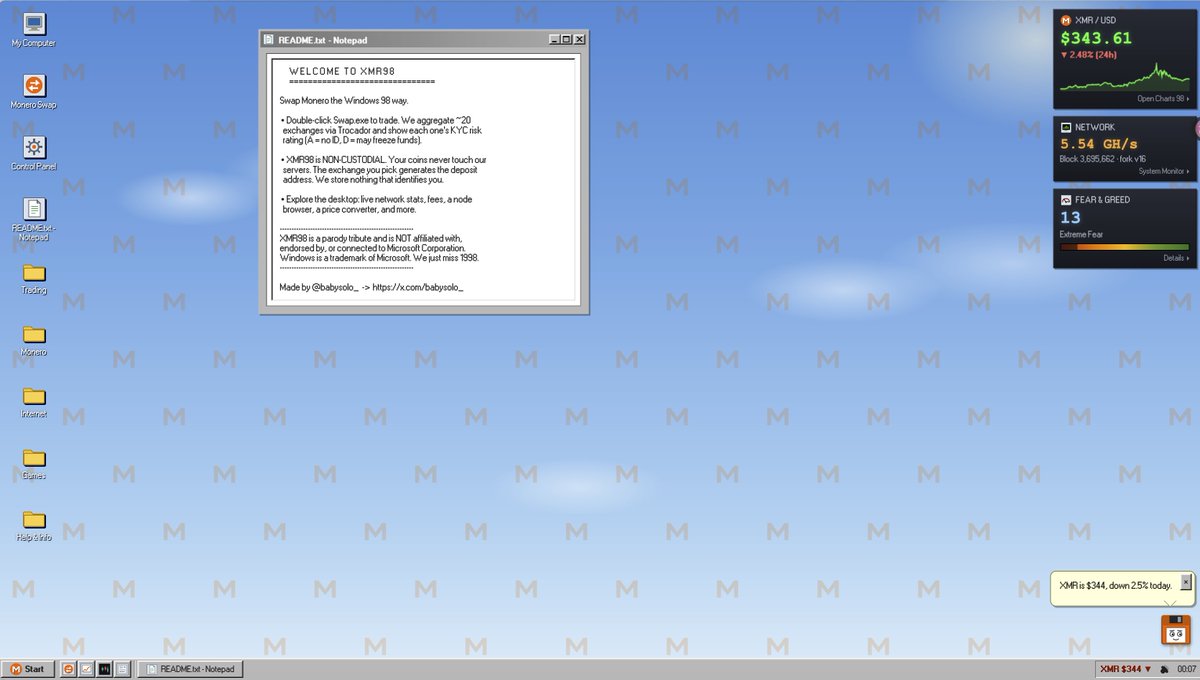This screenshot has height=680, width=1200.
Task: Click the https://x.com/babysolo_ URL in Notepad
Action: click(x=418, y=287)
